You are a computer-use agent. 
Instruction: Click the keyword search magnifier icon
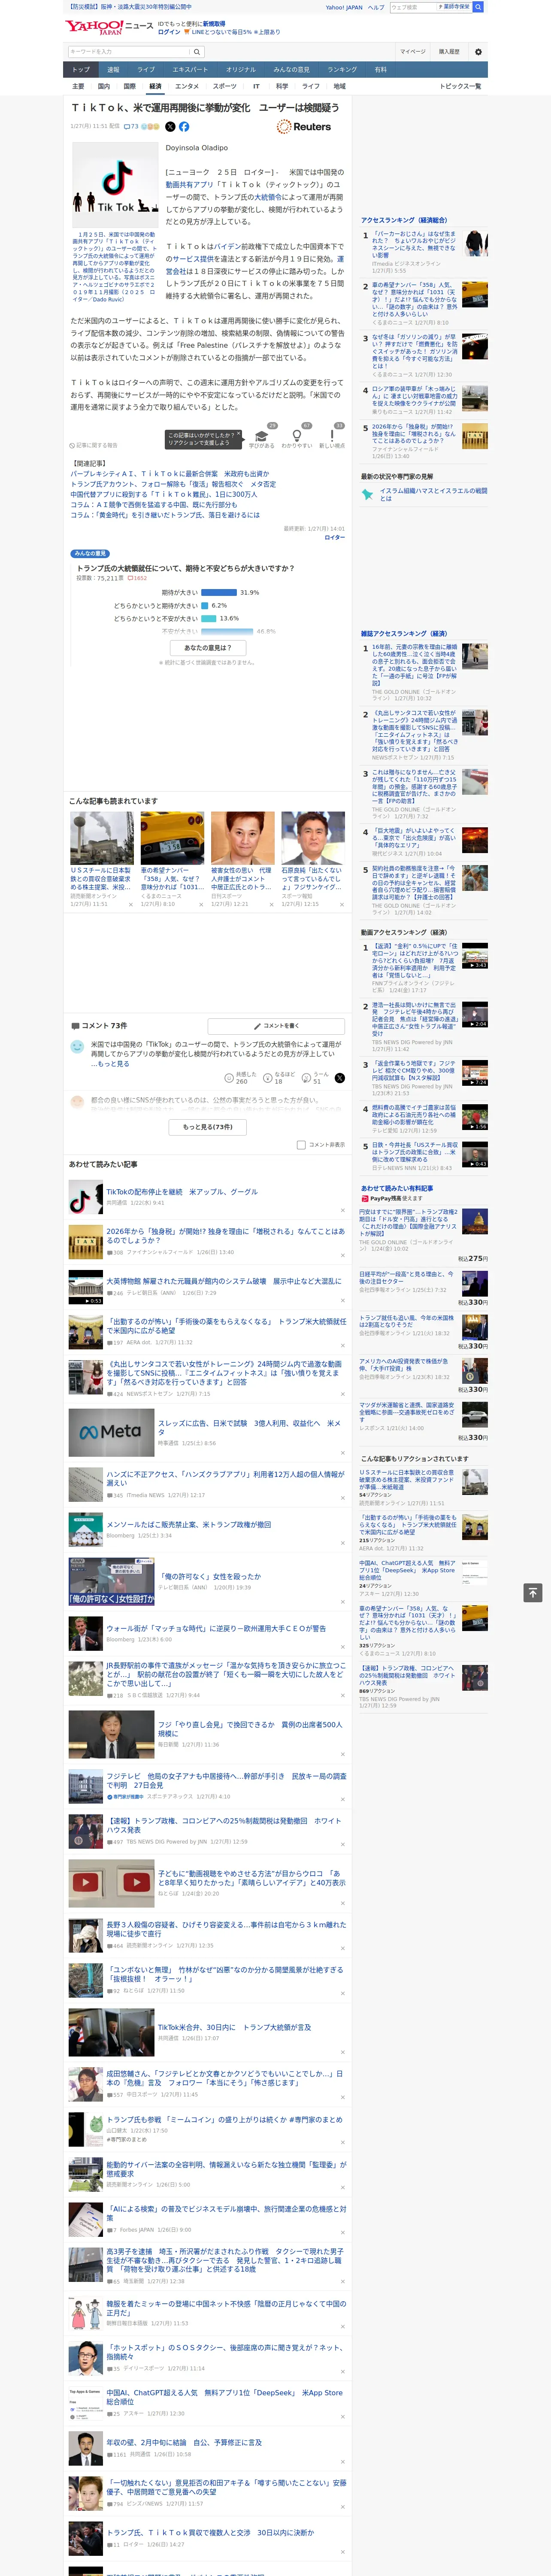click(x=197, y=52)
